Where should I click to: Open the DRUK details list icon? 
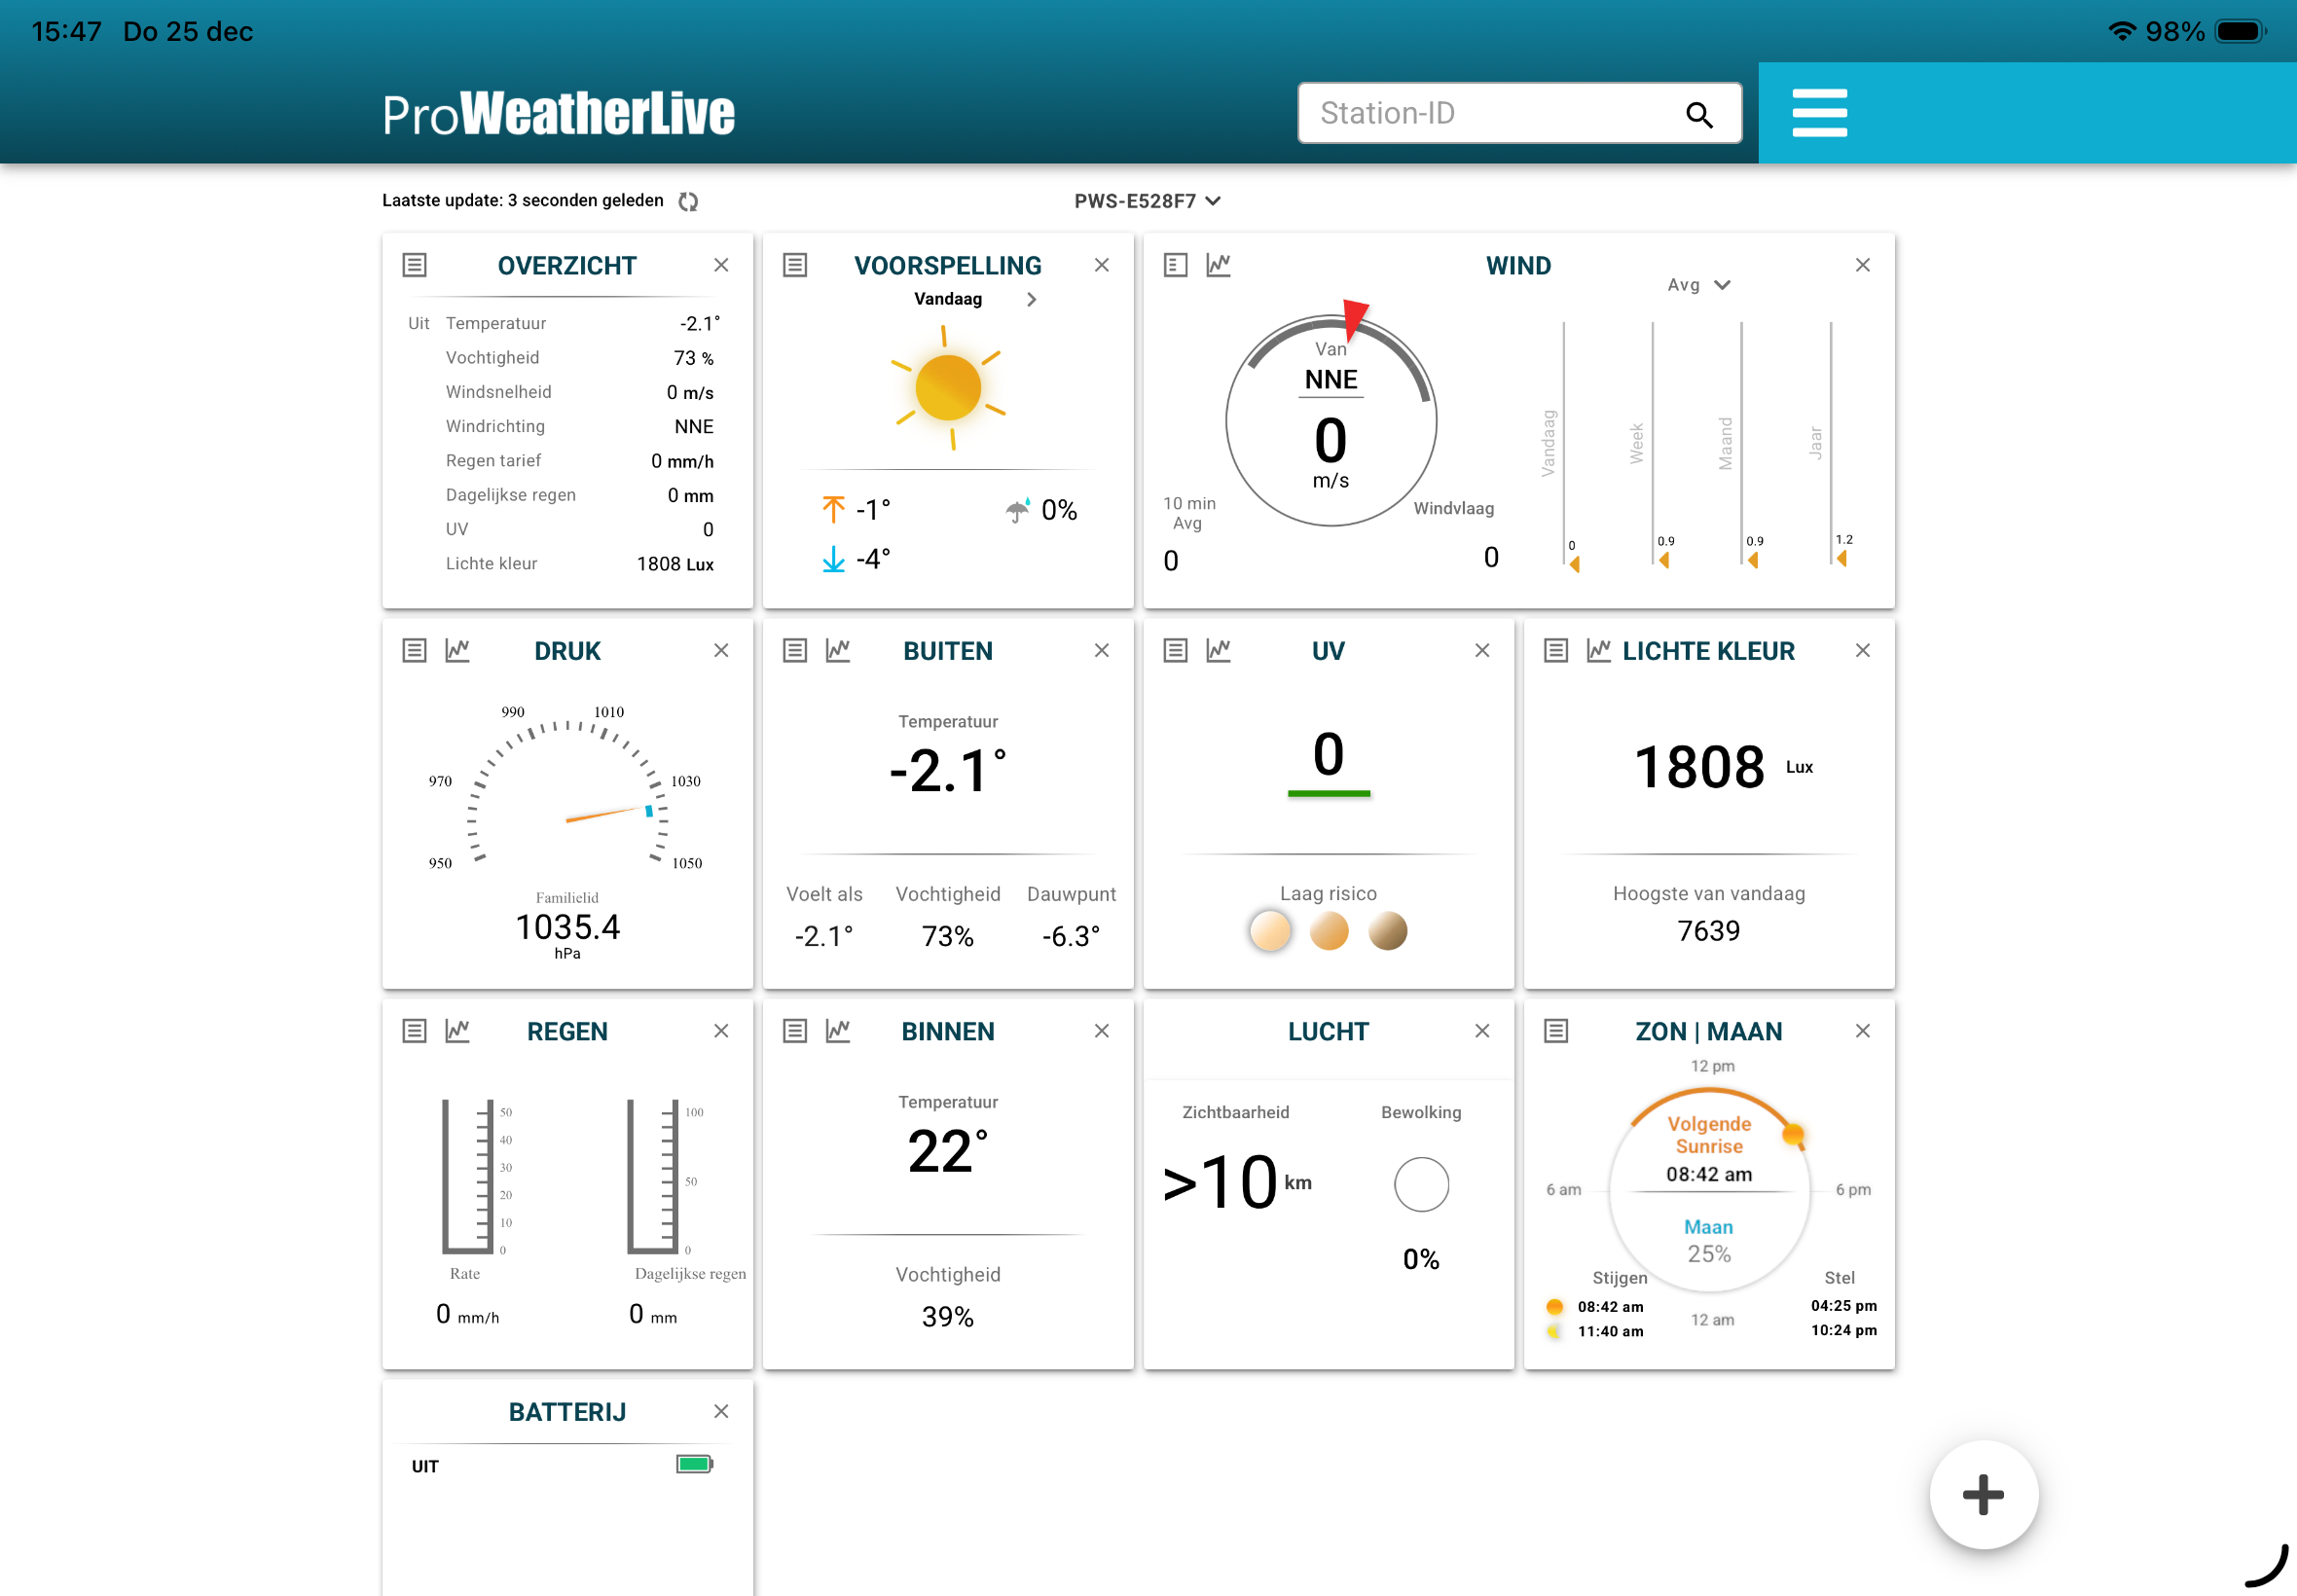click(x=414, y=650)
